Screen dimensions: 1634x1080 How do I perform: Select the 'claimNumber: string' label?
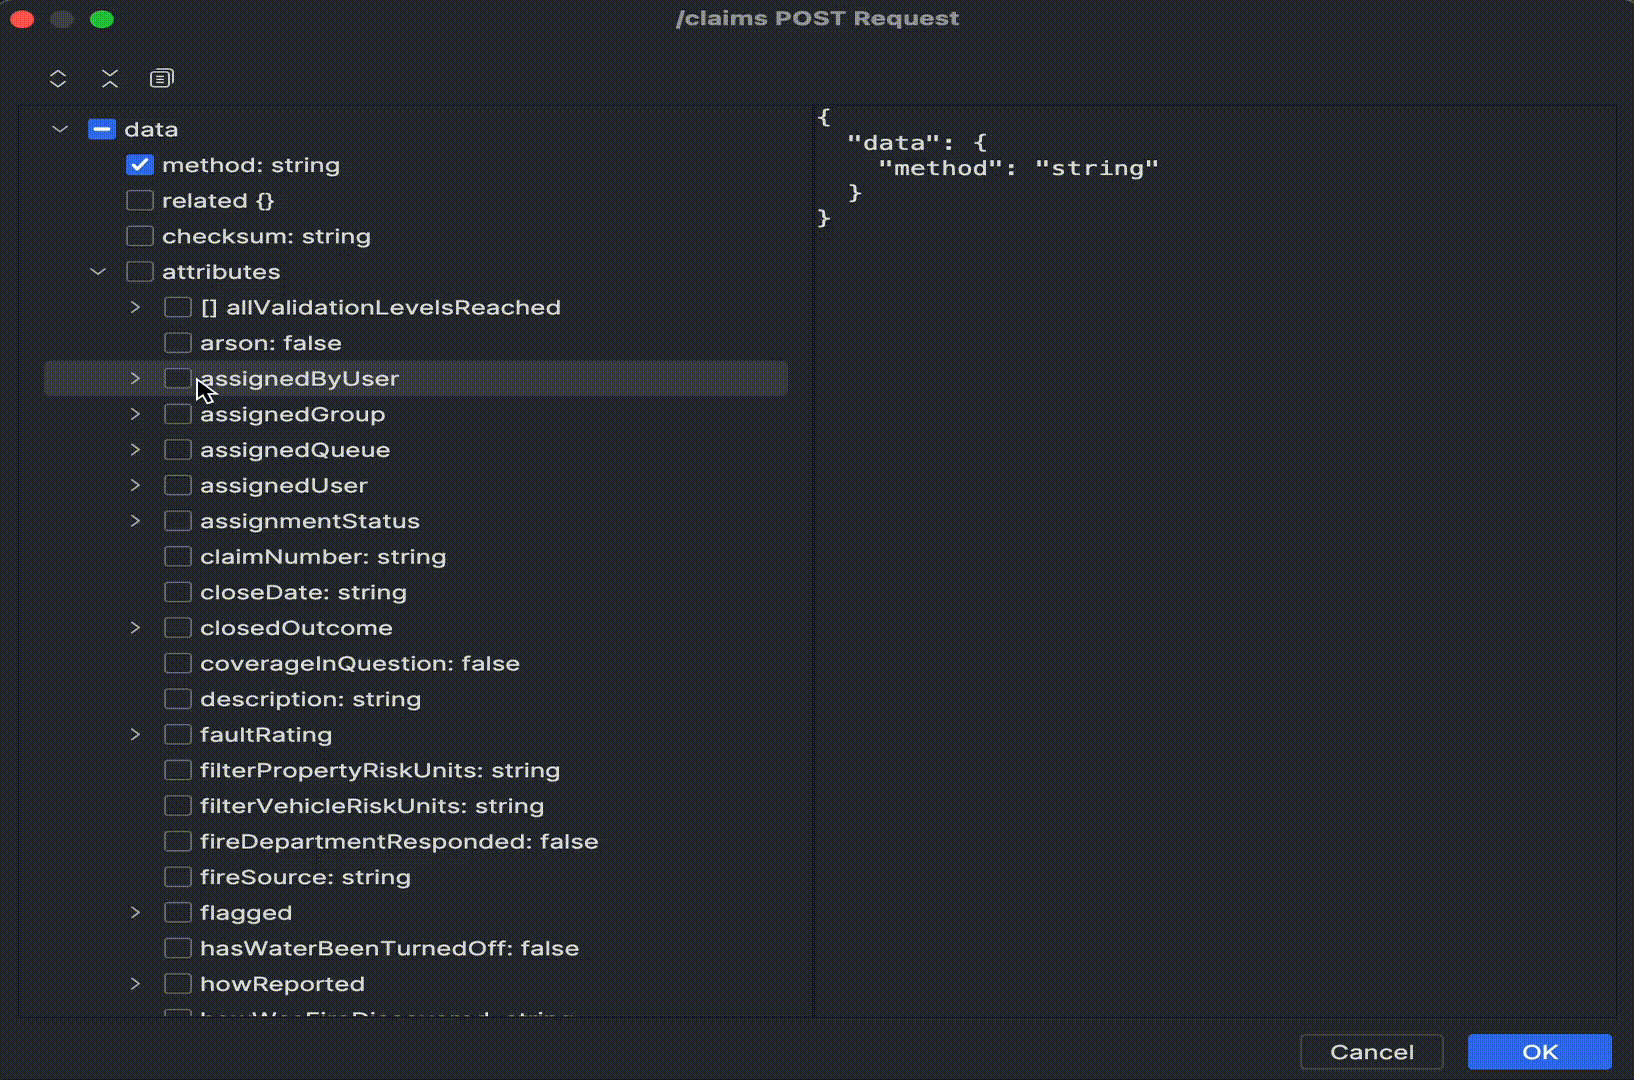click(323, 557)
